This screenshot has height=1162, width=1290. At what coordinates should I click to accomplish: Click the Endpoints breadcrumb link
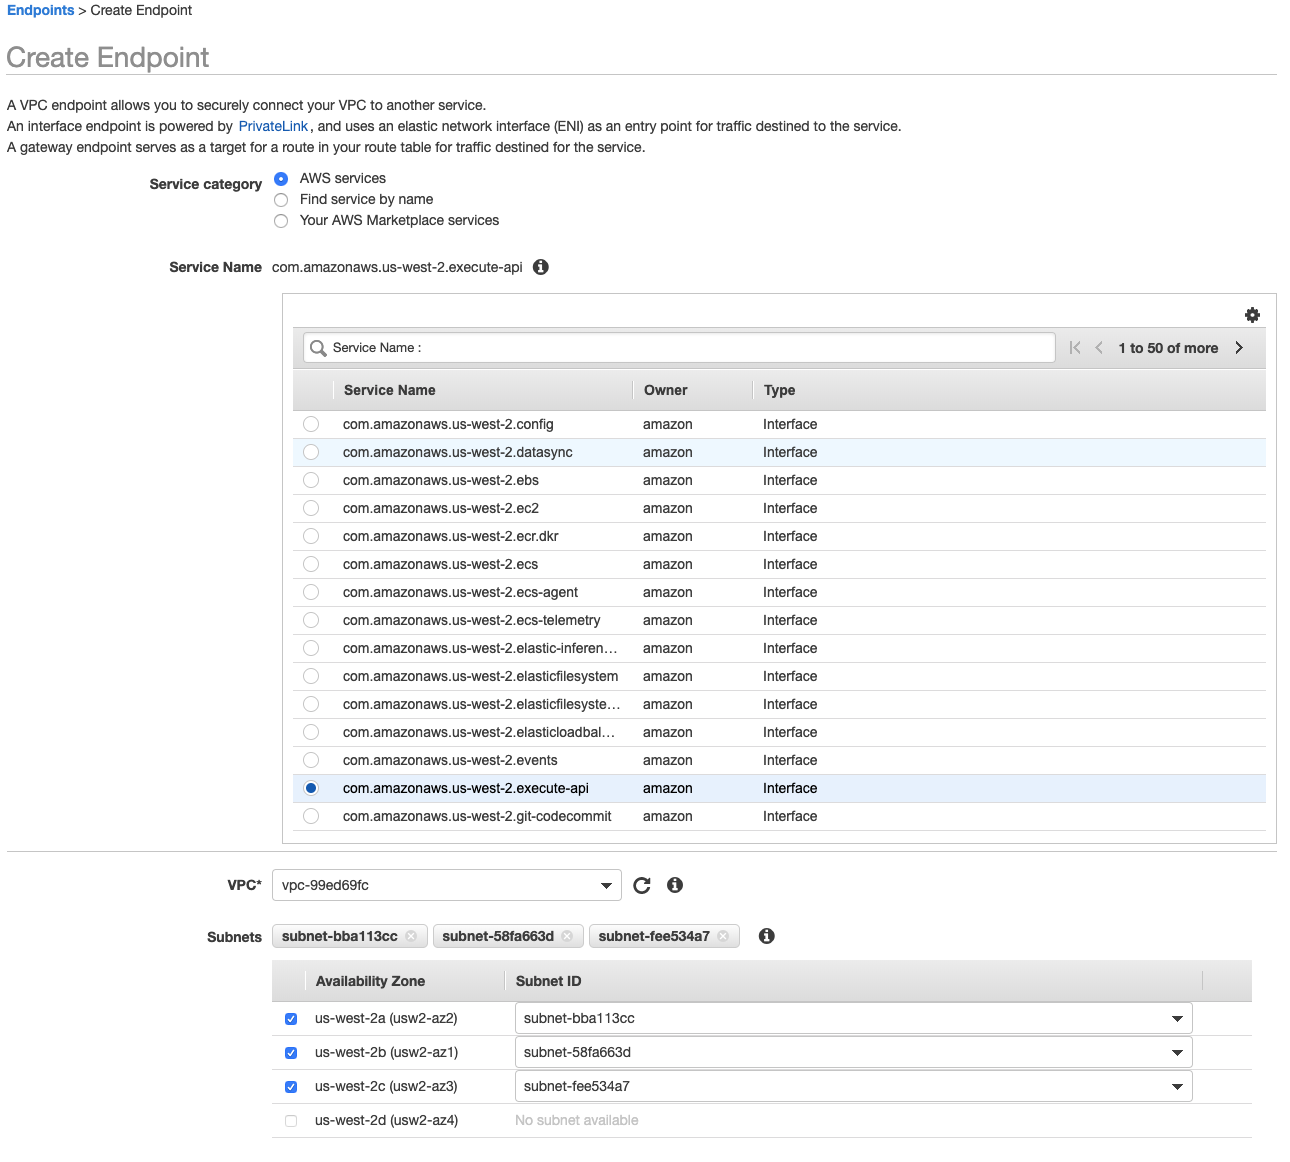(x=41, y=10)
